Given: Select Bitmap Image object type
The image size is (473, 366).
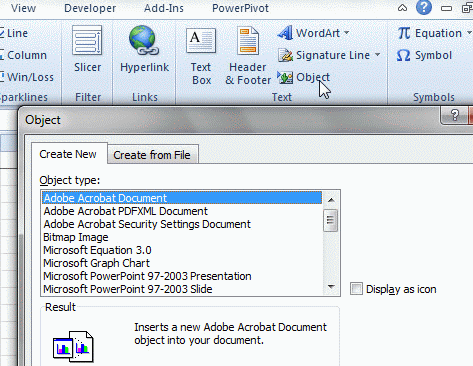Looking at the screenshot, I should pyautogui.click(x=182, y=237).
